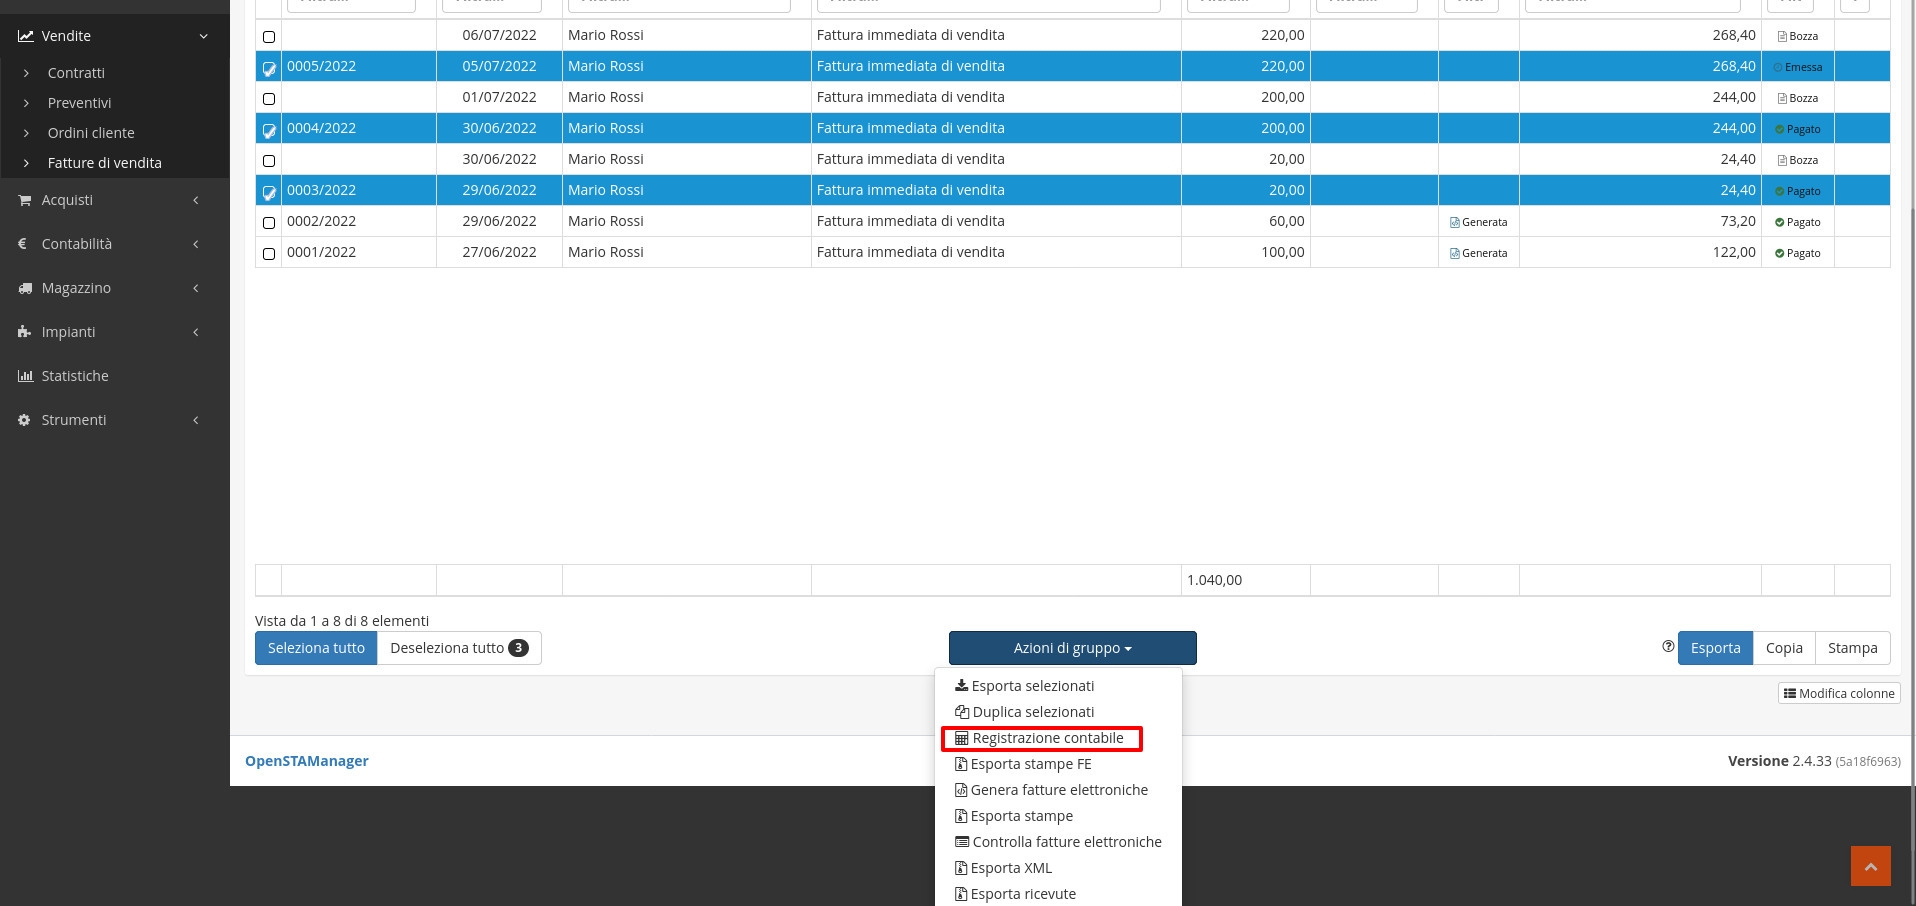Uncheck the checkbox for invoice 0005/2022
This screenshot has height=906, width=1916.
269,69
